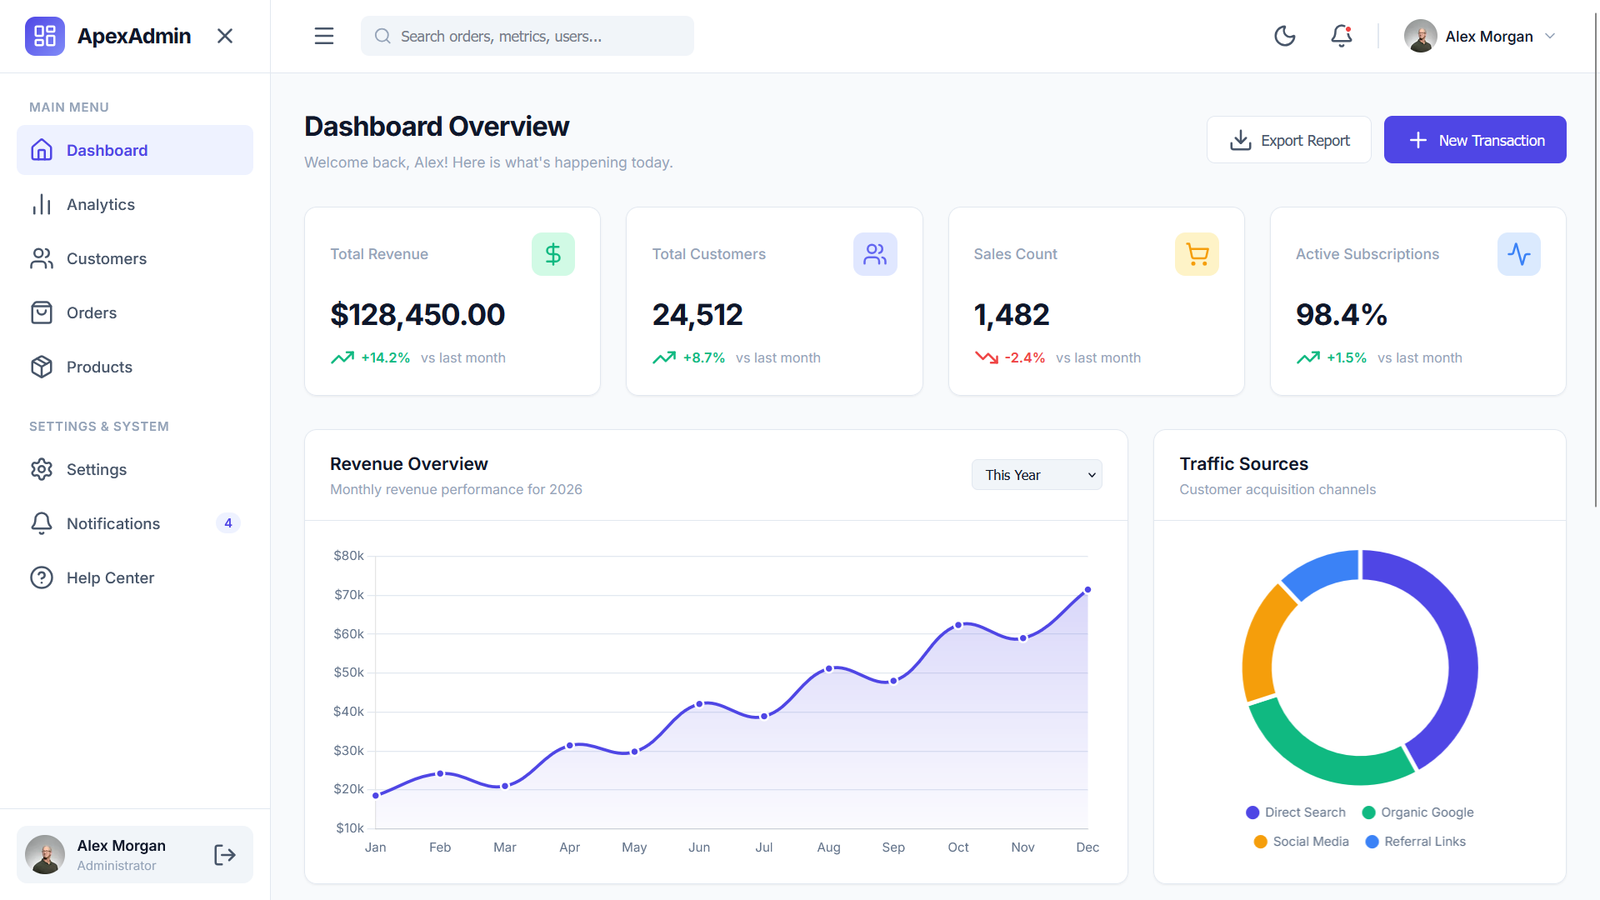Open the Dashboard menu item
1600x900 pixels.
(135, 150)
